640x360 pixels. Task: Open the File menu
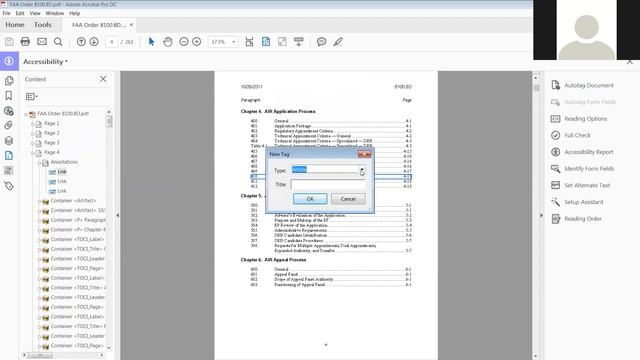tap(7, 13)
